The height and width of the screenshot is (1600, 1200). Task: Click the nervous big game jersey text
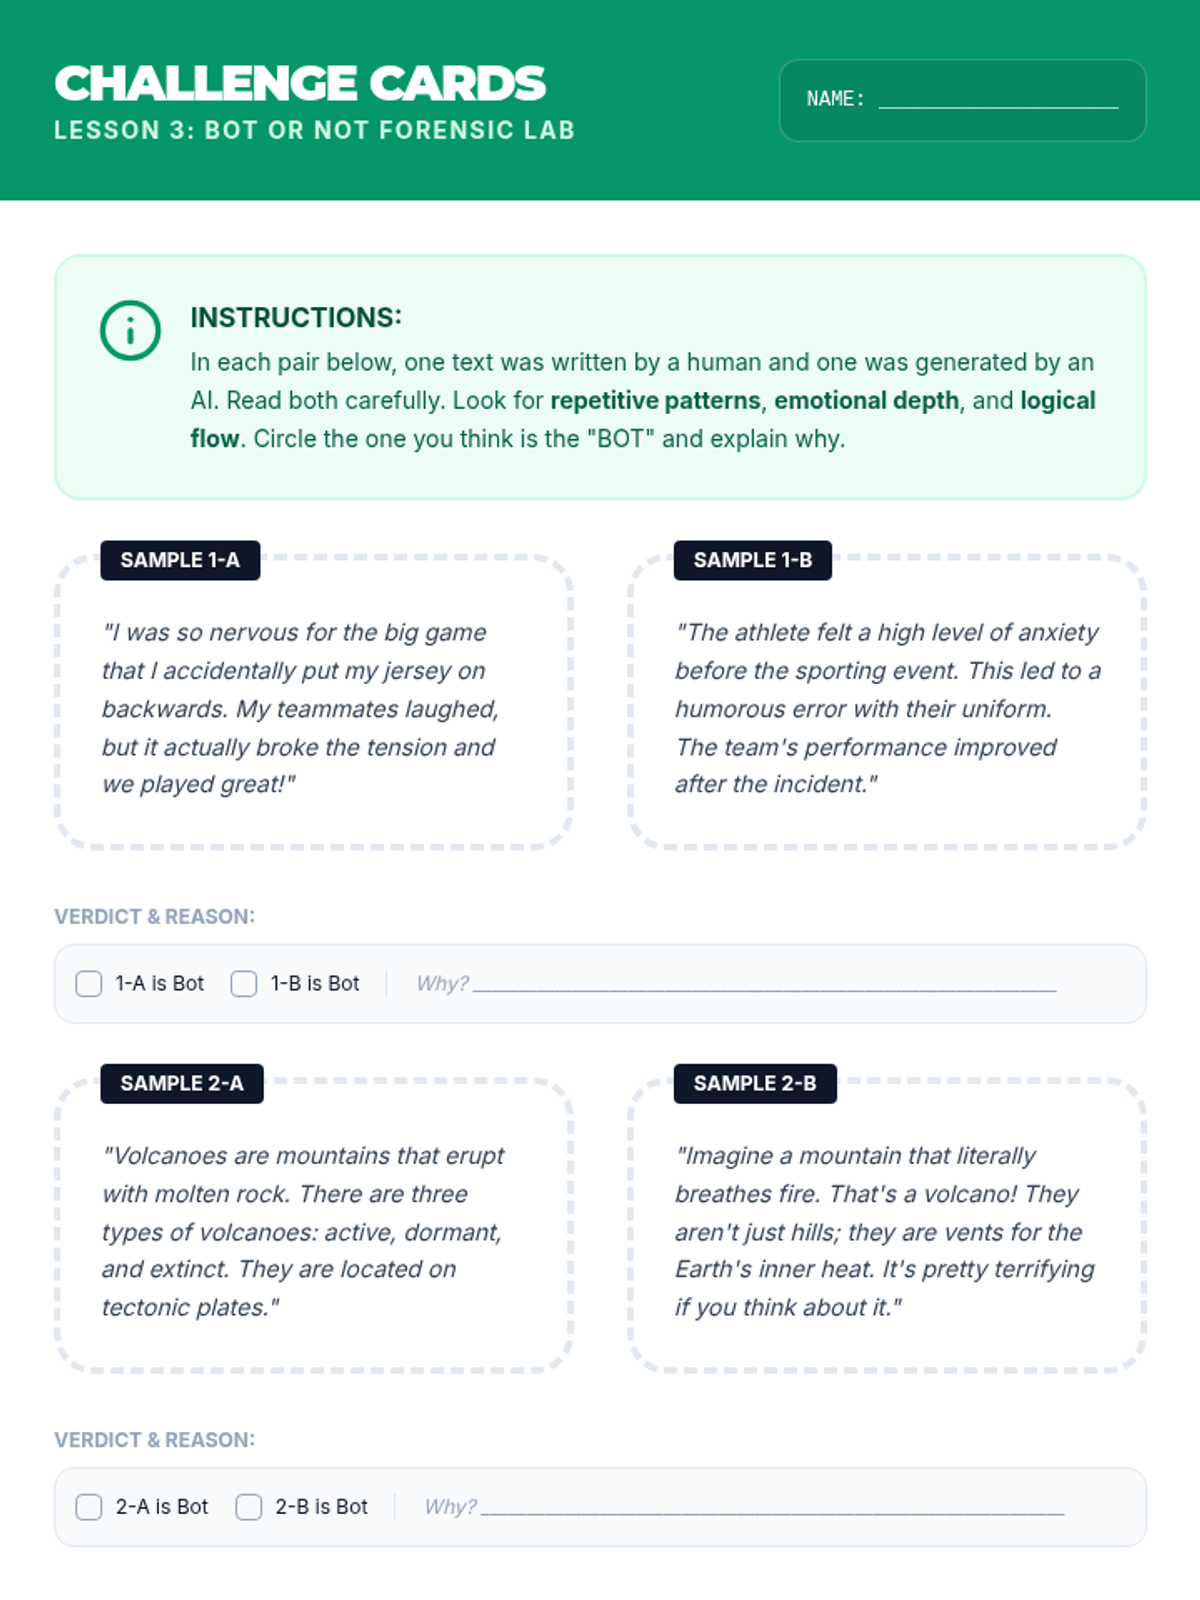point(300,708)
